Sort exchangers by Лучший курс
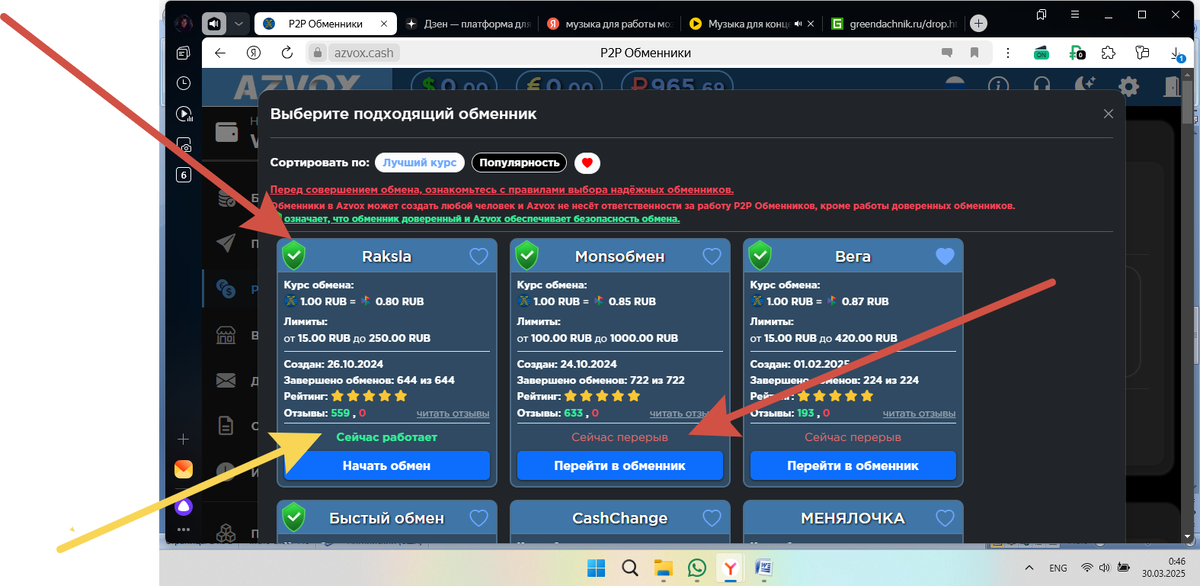Image resolution: width=1200 pixels, height=586 pixels. point(420,162)
